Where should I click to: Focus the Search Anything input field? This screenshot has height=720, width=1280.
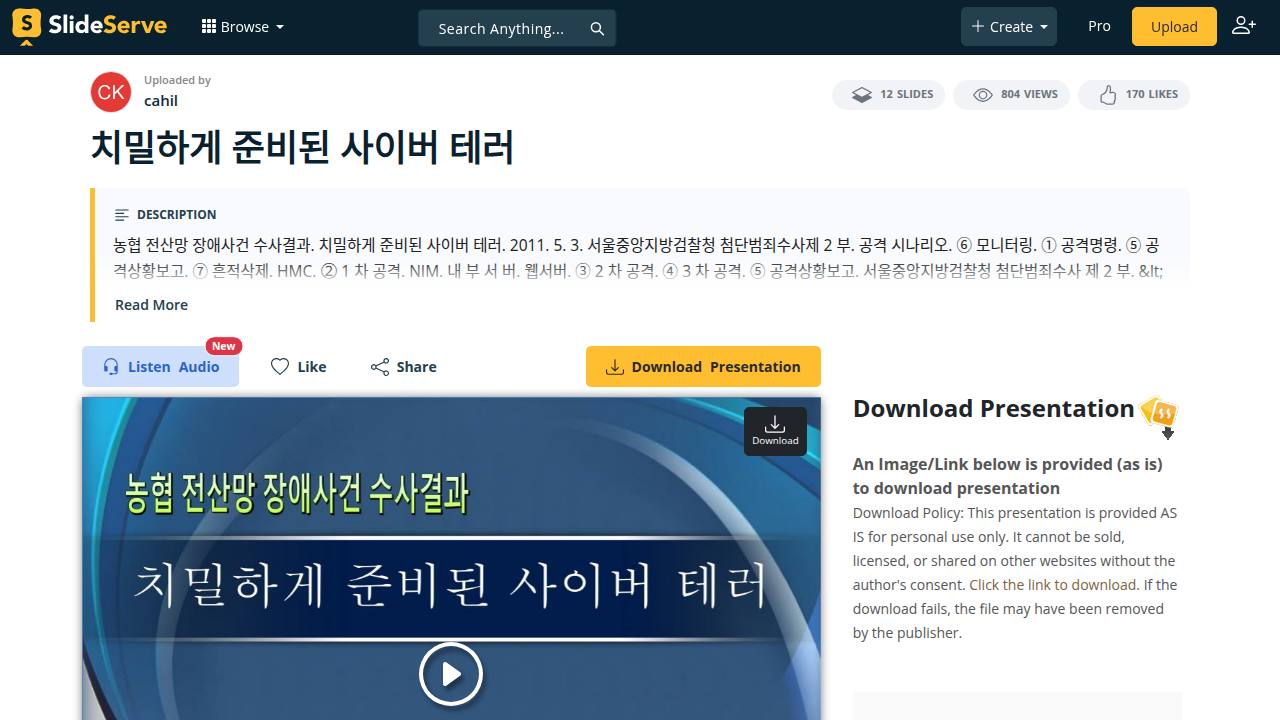coord(500,28)
